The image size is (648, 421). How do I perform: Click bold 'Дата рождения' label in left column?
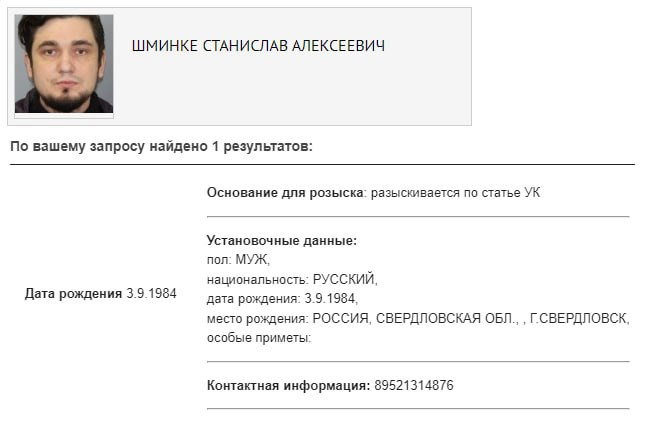73,293
